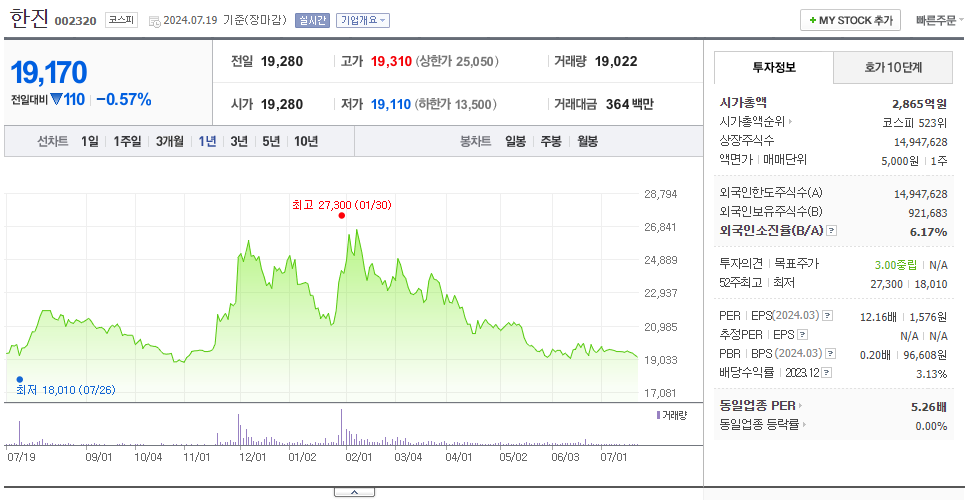This screenshot has width=968, height=500.
Task: Click the red 최고 27,300 marker dot
Action: click(x=342, y=215)
